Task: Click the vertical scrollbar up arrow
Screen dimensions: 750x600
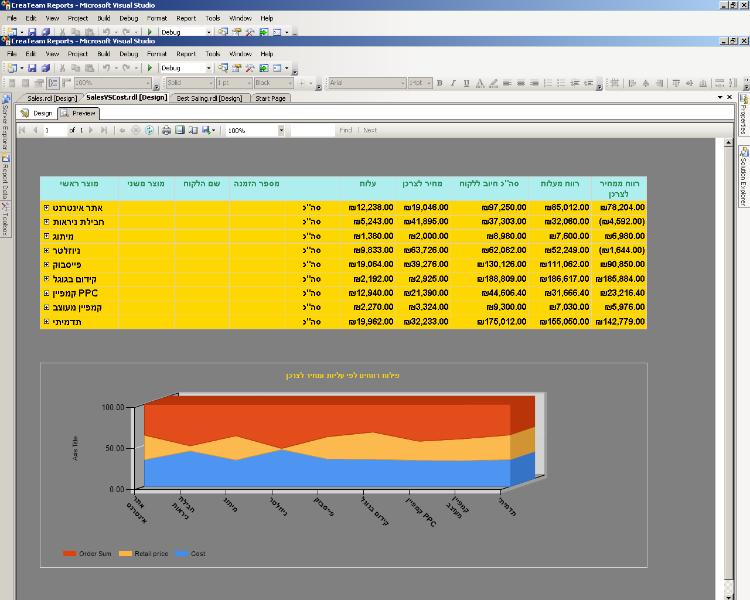Action: click(x=728, y=143)
